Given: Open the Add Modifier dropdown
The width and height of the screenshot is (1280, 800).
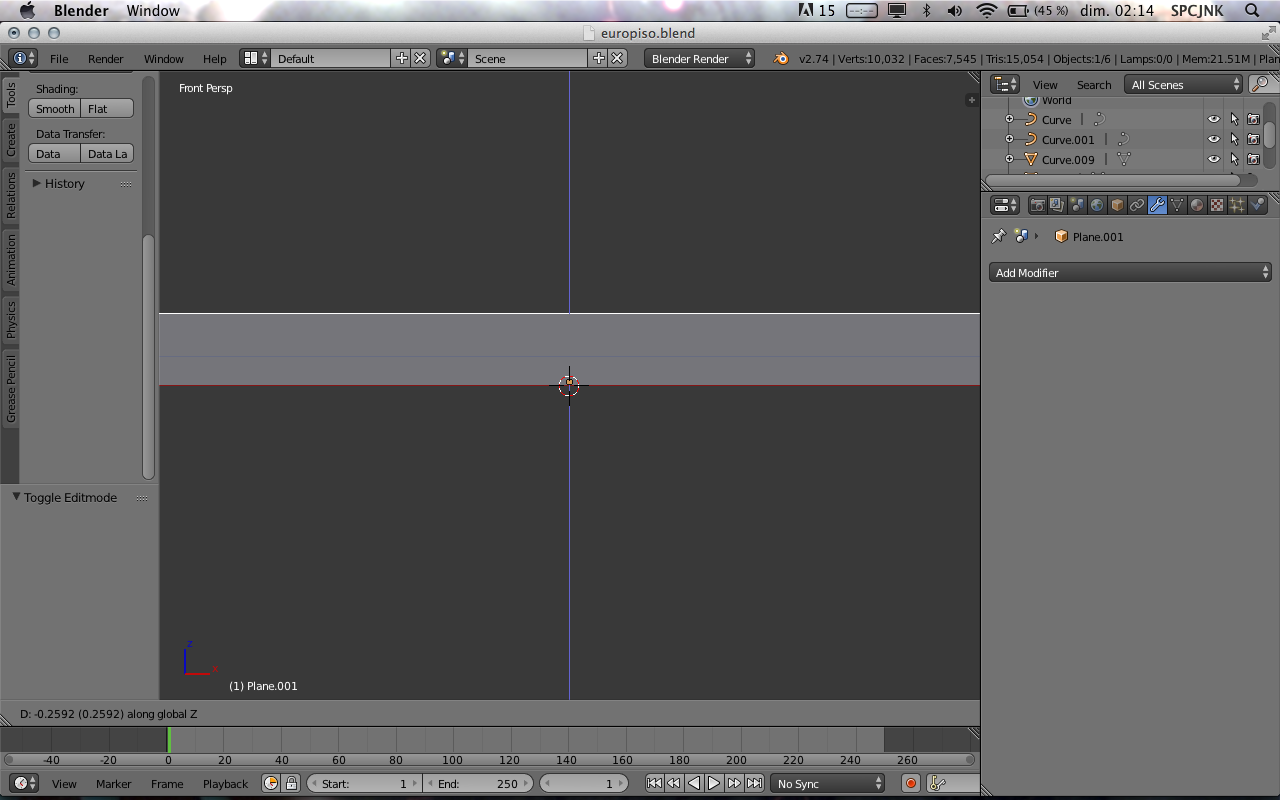Looking at the screenshot, I should (1131, 273).
